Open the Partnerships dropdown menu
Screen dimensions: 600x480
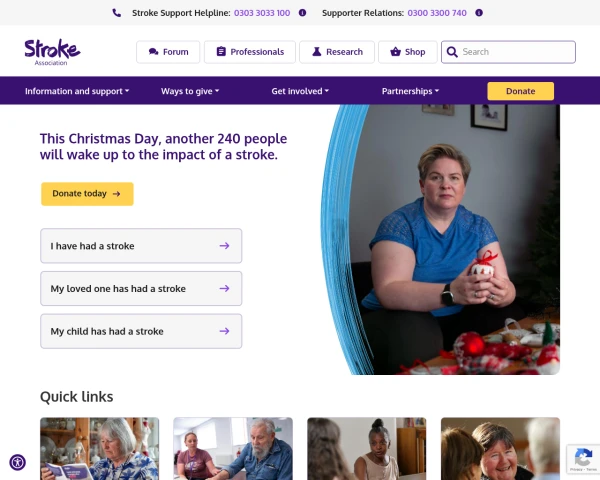[x=410, y=91]
